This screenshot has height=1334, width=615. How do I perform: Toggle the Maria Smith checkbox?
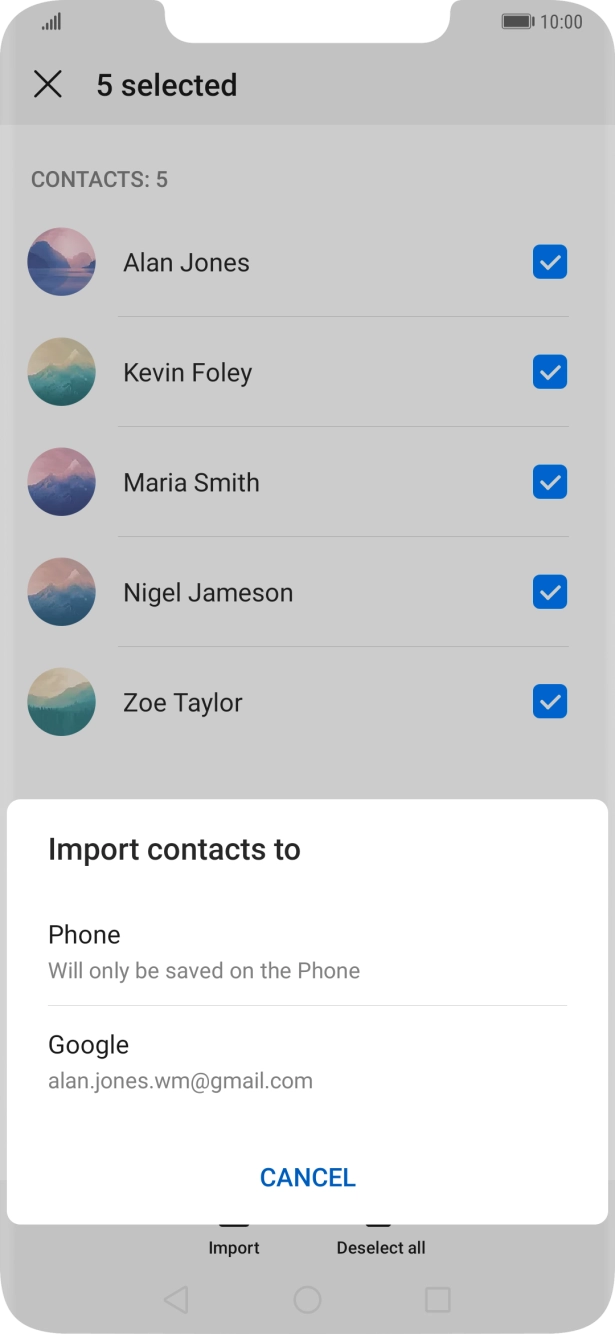point(550,482)
